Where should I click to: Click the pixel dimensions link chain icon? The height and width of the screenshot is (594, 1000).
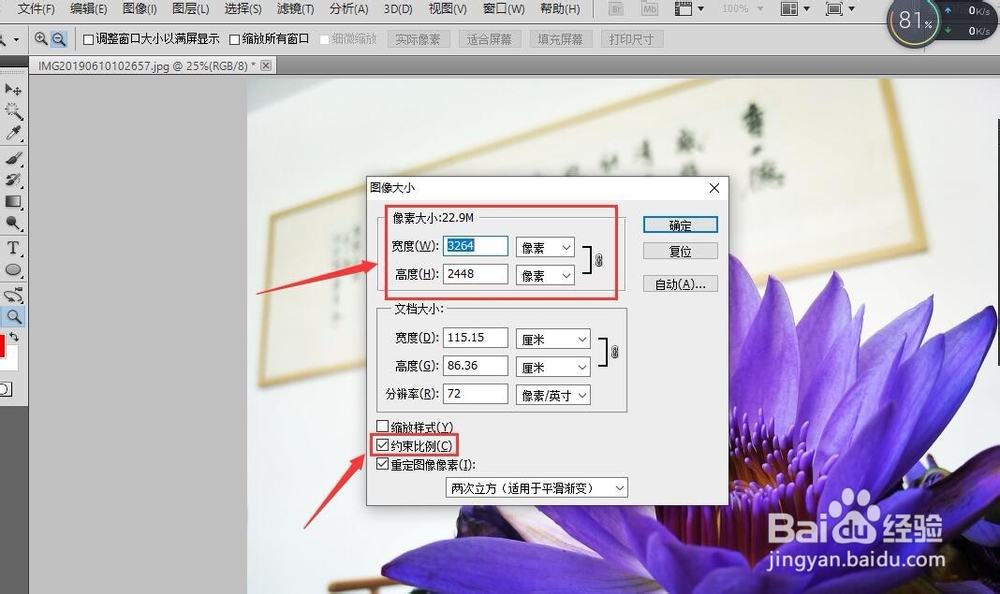coord(598,260)
